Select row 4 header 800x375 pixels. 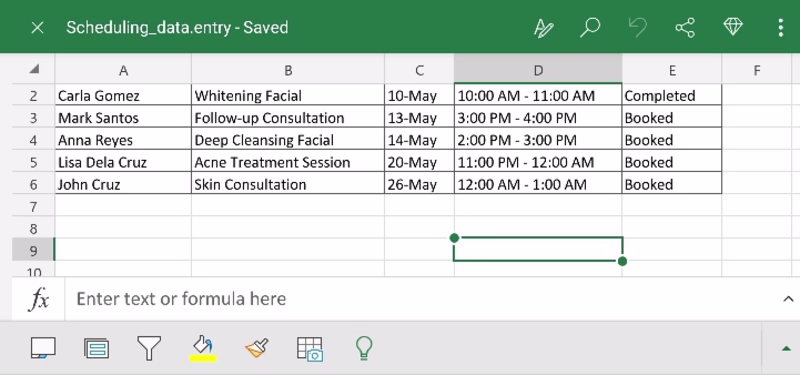[34, 140]
